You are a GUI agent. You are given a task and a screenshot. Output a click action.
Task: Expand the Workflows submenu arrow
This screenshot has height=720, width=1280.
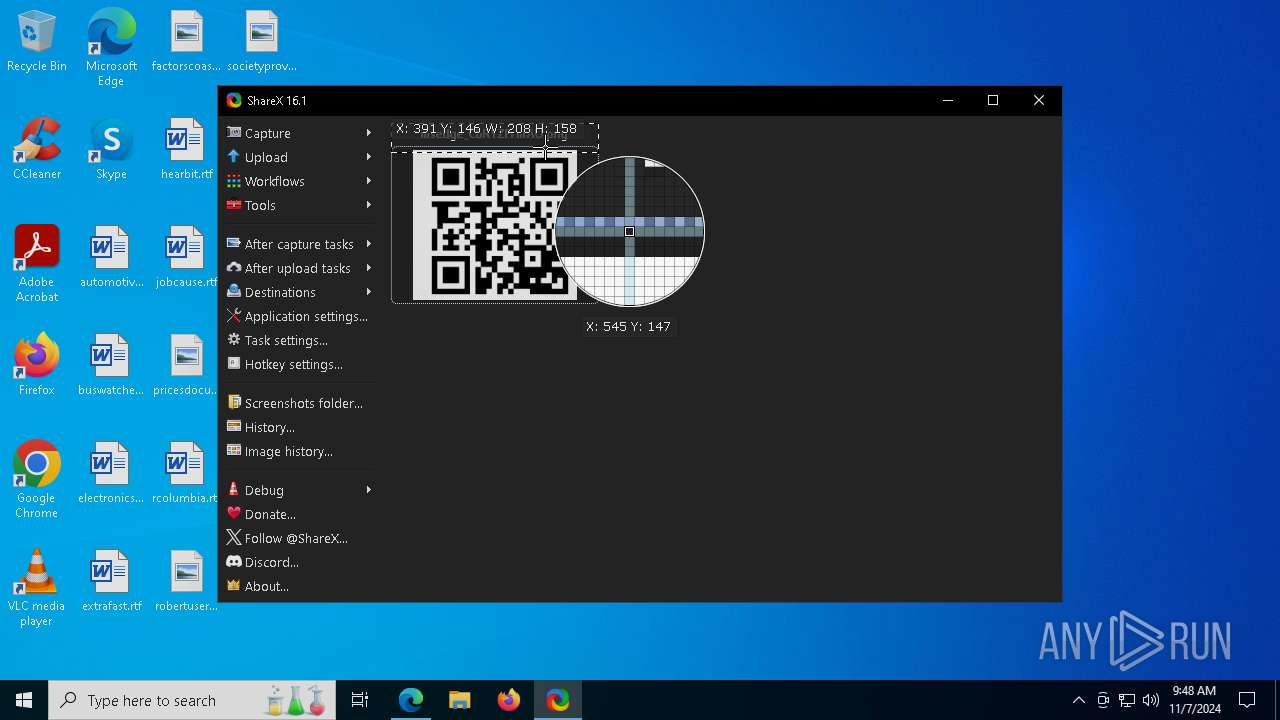tap(368, 181)
